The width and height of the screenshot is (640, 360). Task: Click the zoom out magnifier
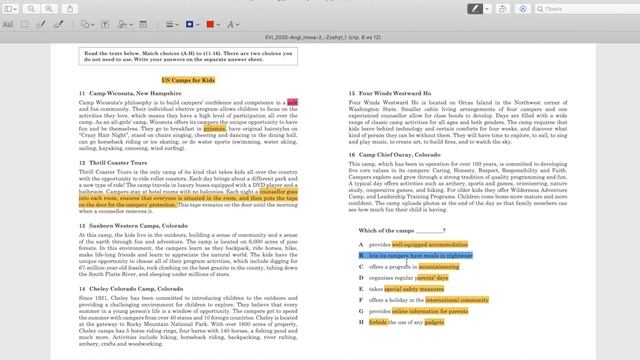(31, 9)
